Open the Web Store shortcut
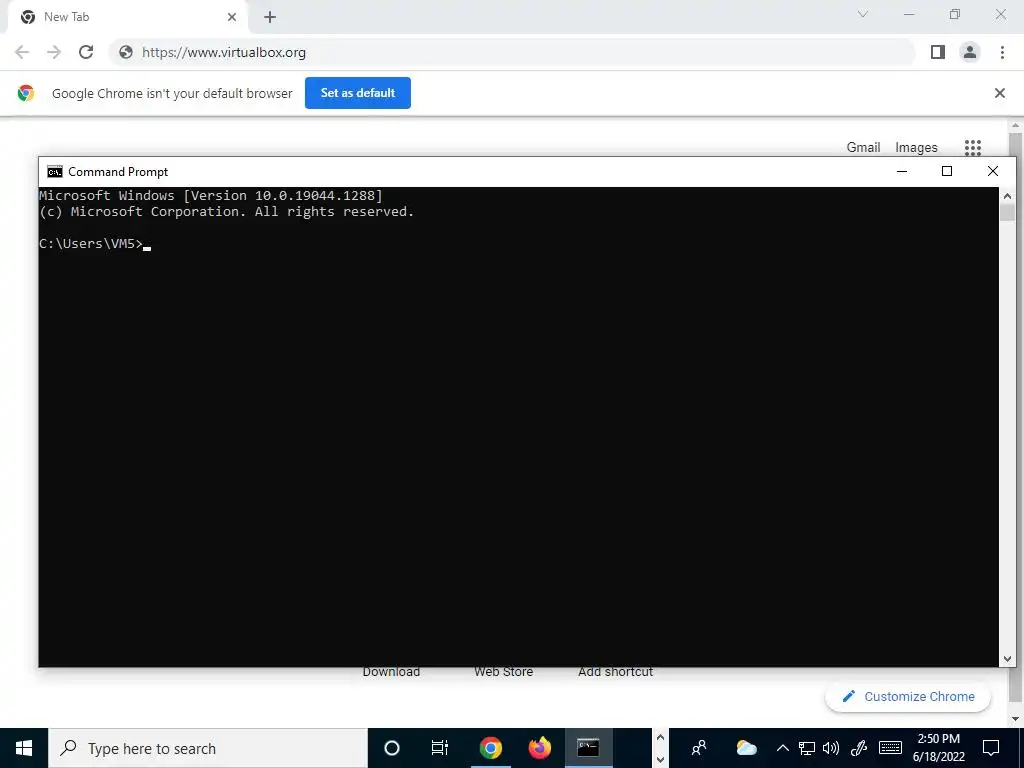The image size is (1024, 768). pos(504,672)
